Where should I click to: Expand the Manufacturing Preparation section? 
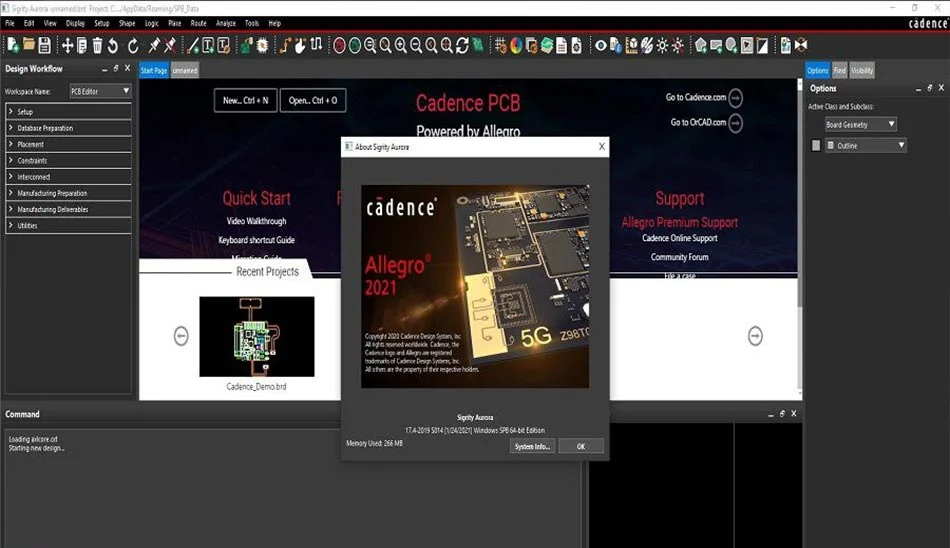pyautogui.click(x=68, y=193)
